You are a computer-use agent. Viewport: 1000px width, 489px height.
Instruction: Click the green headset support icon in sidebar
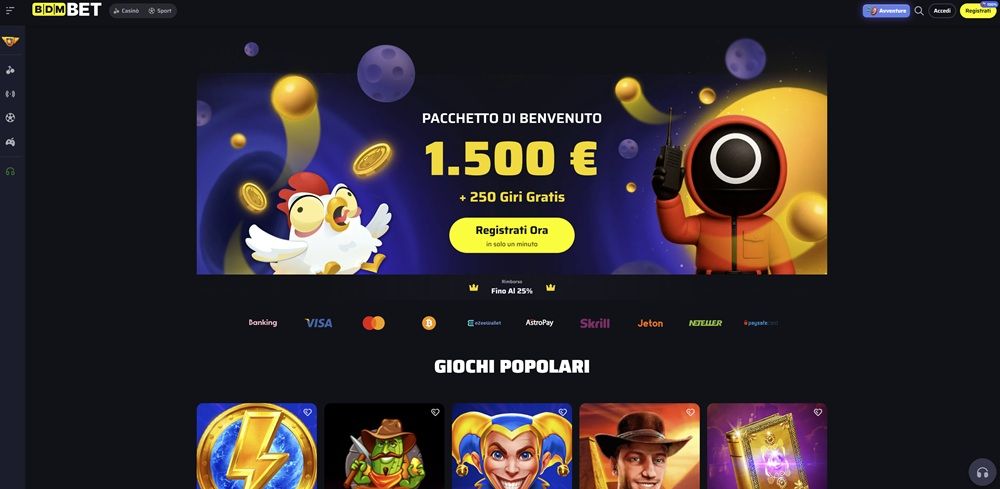pyautogui.click(x=10, y=172)
